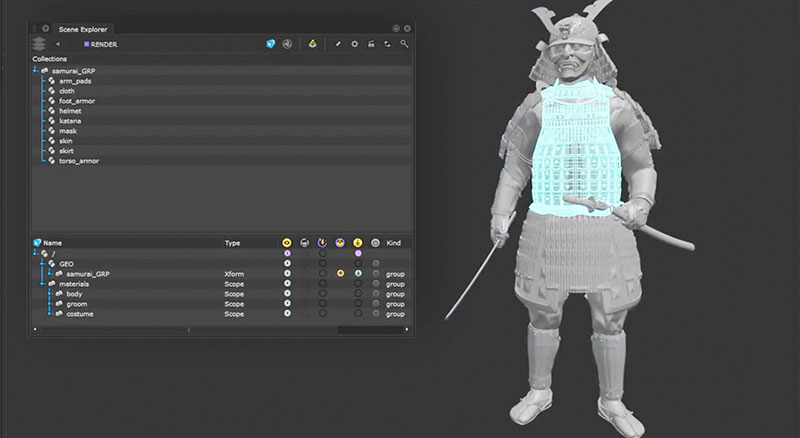Click the Type column header
This screenshot has height=438, width=800.
(232, 243)
